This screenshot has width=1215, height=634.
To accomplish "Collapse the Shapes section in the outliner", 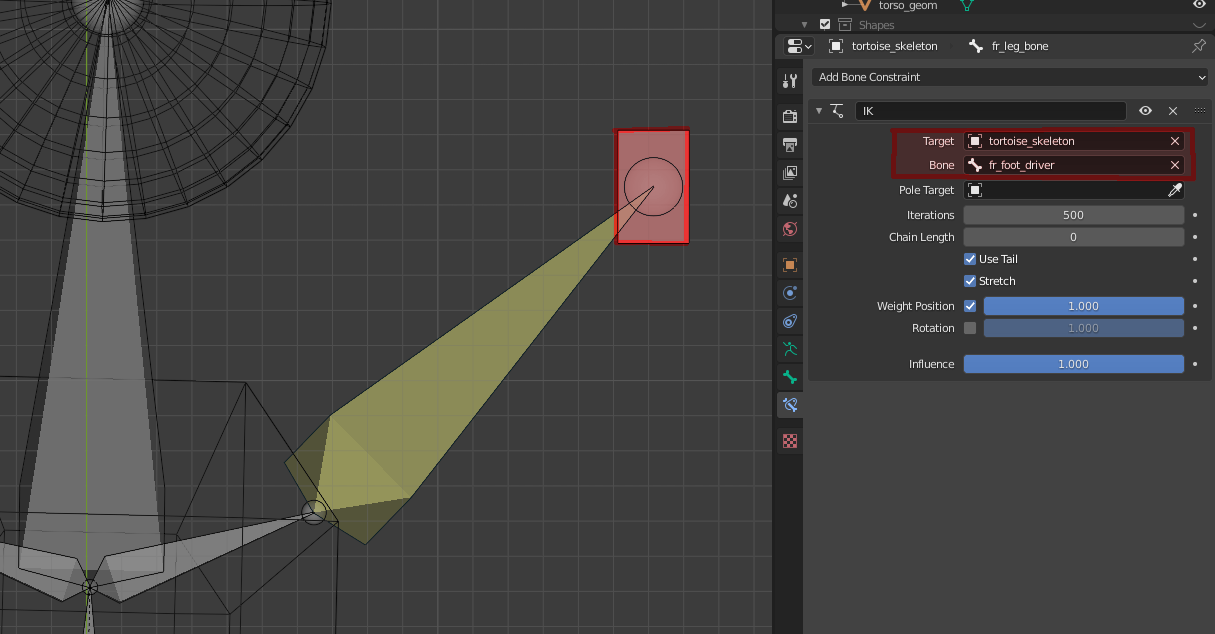I will click(x=804, y=24).
